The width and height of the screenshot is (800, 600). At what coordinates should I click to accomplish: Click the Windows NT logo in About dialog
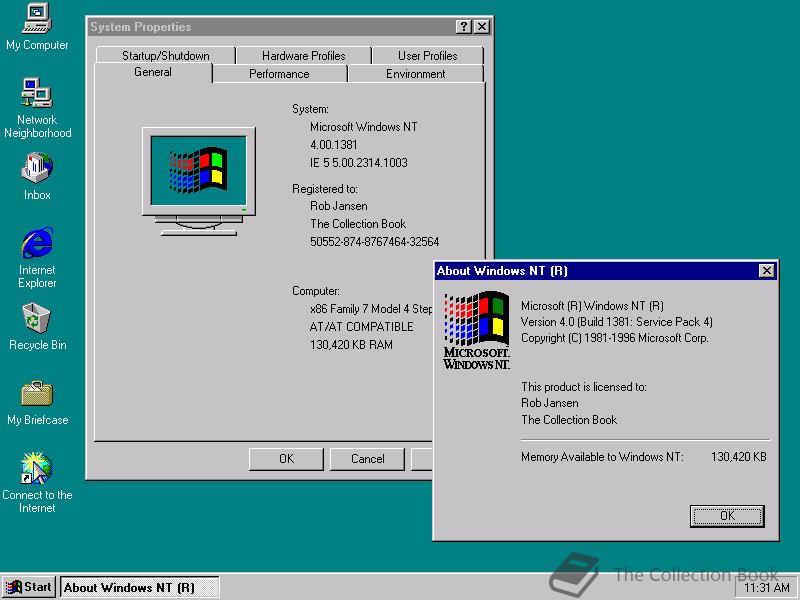point(477,330)
